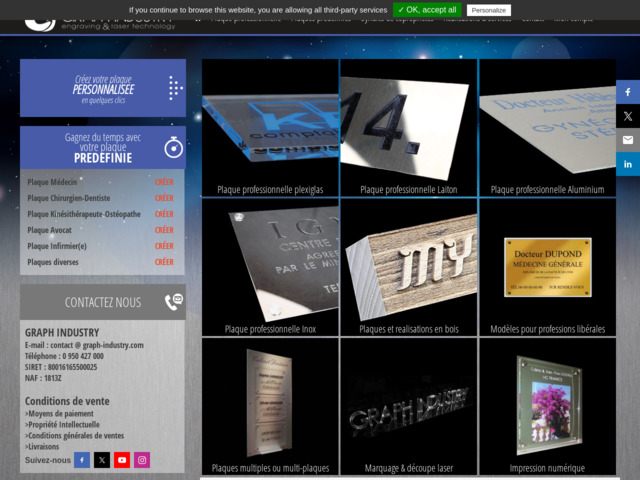Open Plaques multiples ou multi-plaques tile
This screenshot has height=480, width=640.
pyautogui.click(x=270, y=407)
